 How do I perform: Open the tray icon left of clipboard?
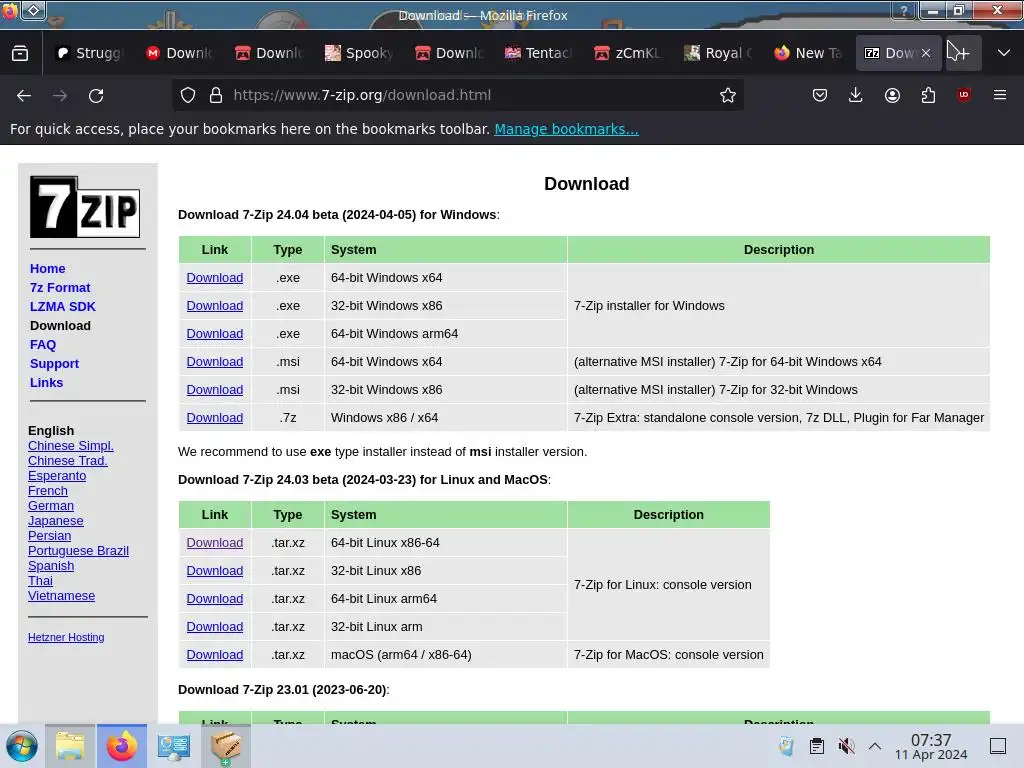787,746
